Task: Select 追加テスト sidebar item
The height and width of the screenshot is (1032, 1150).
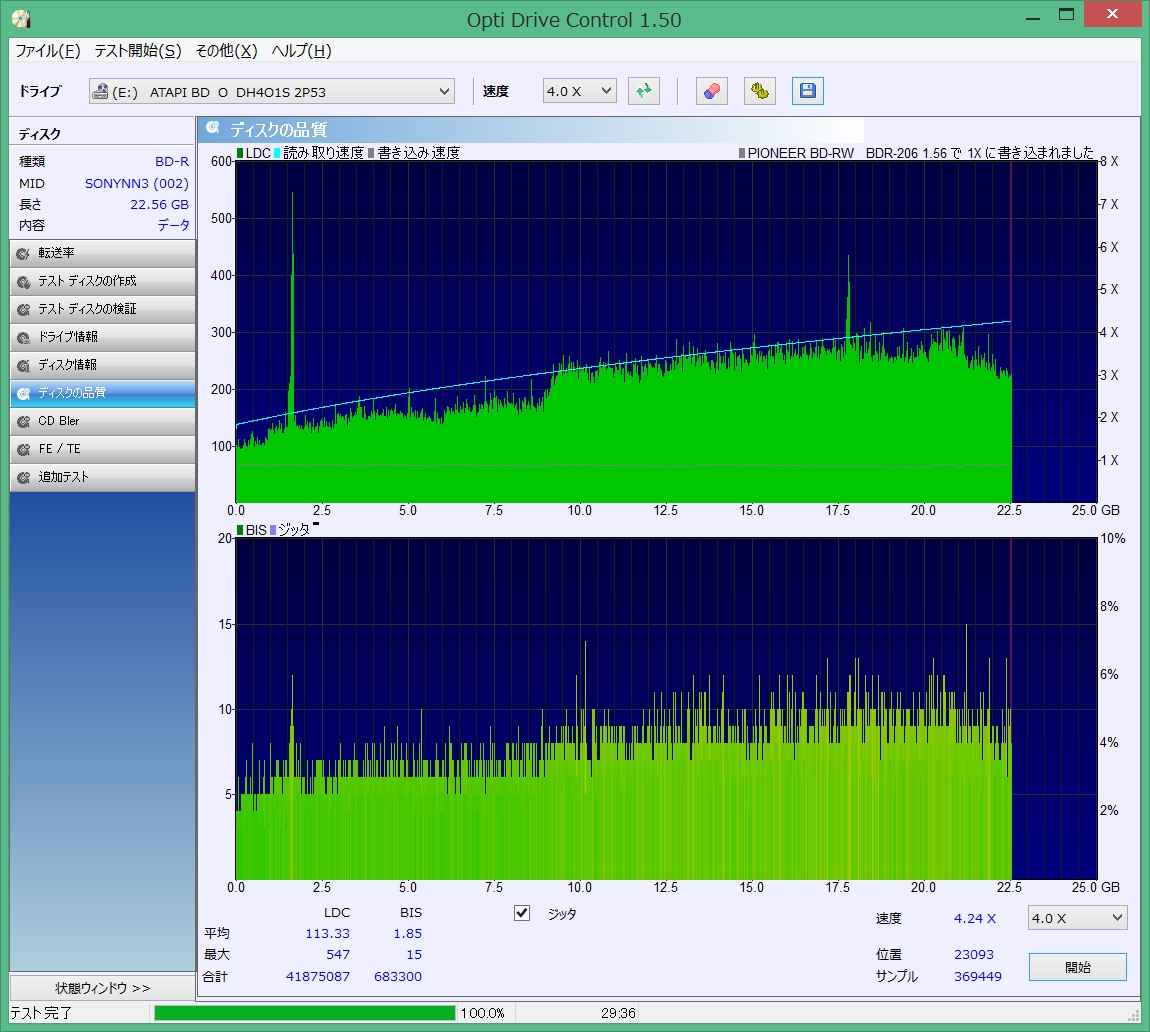Action: coord(102,477)
